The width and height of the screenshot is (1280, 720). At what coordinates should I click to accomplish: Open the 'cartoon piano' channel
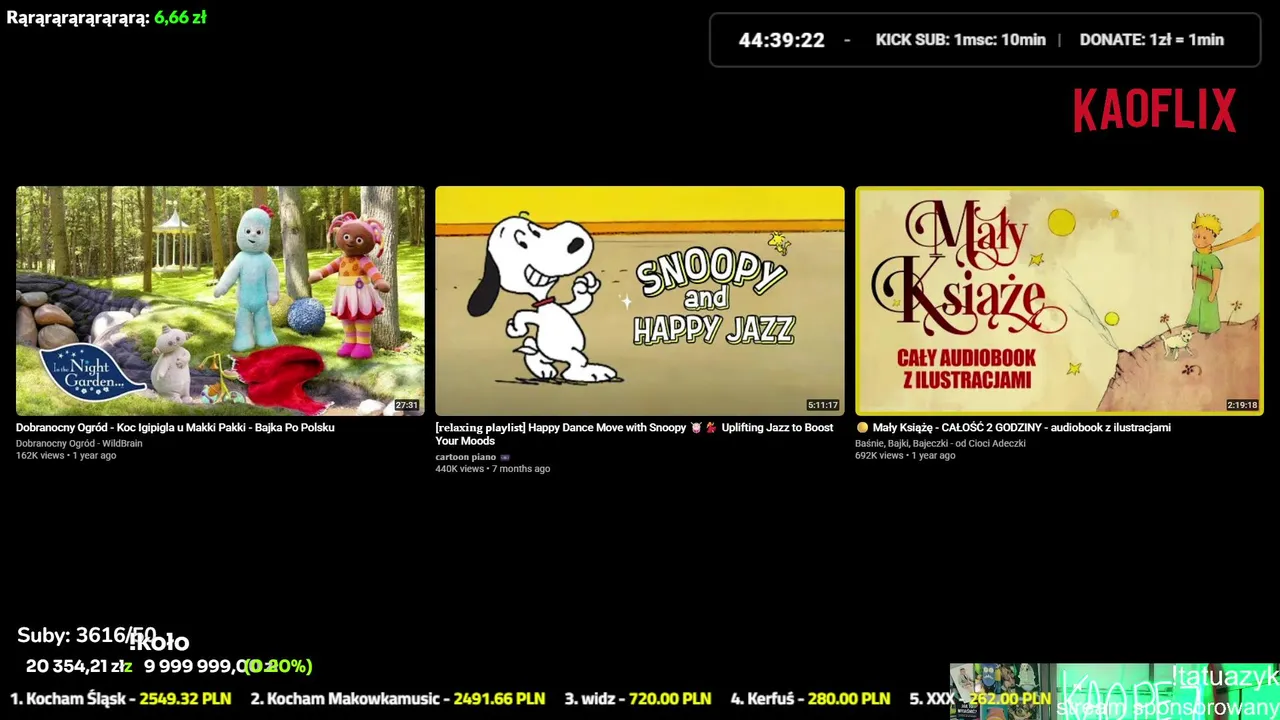(x=465, y=457)
